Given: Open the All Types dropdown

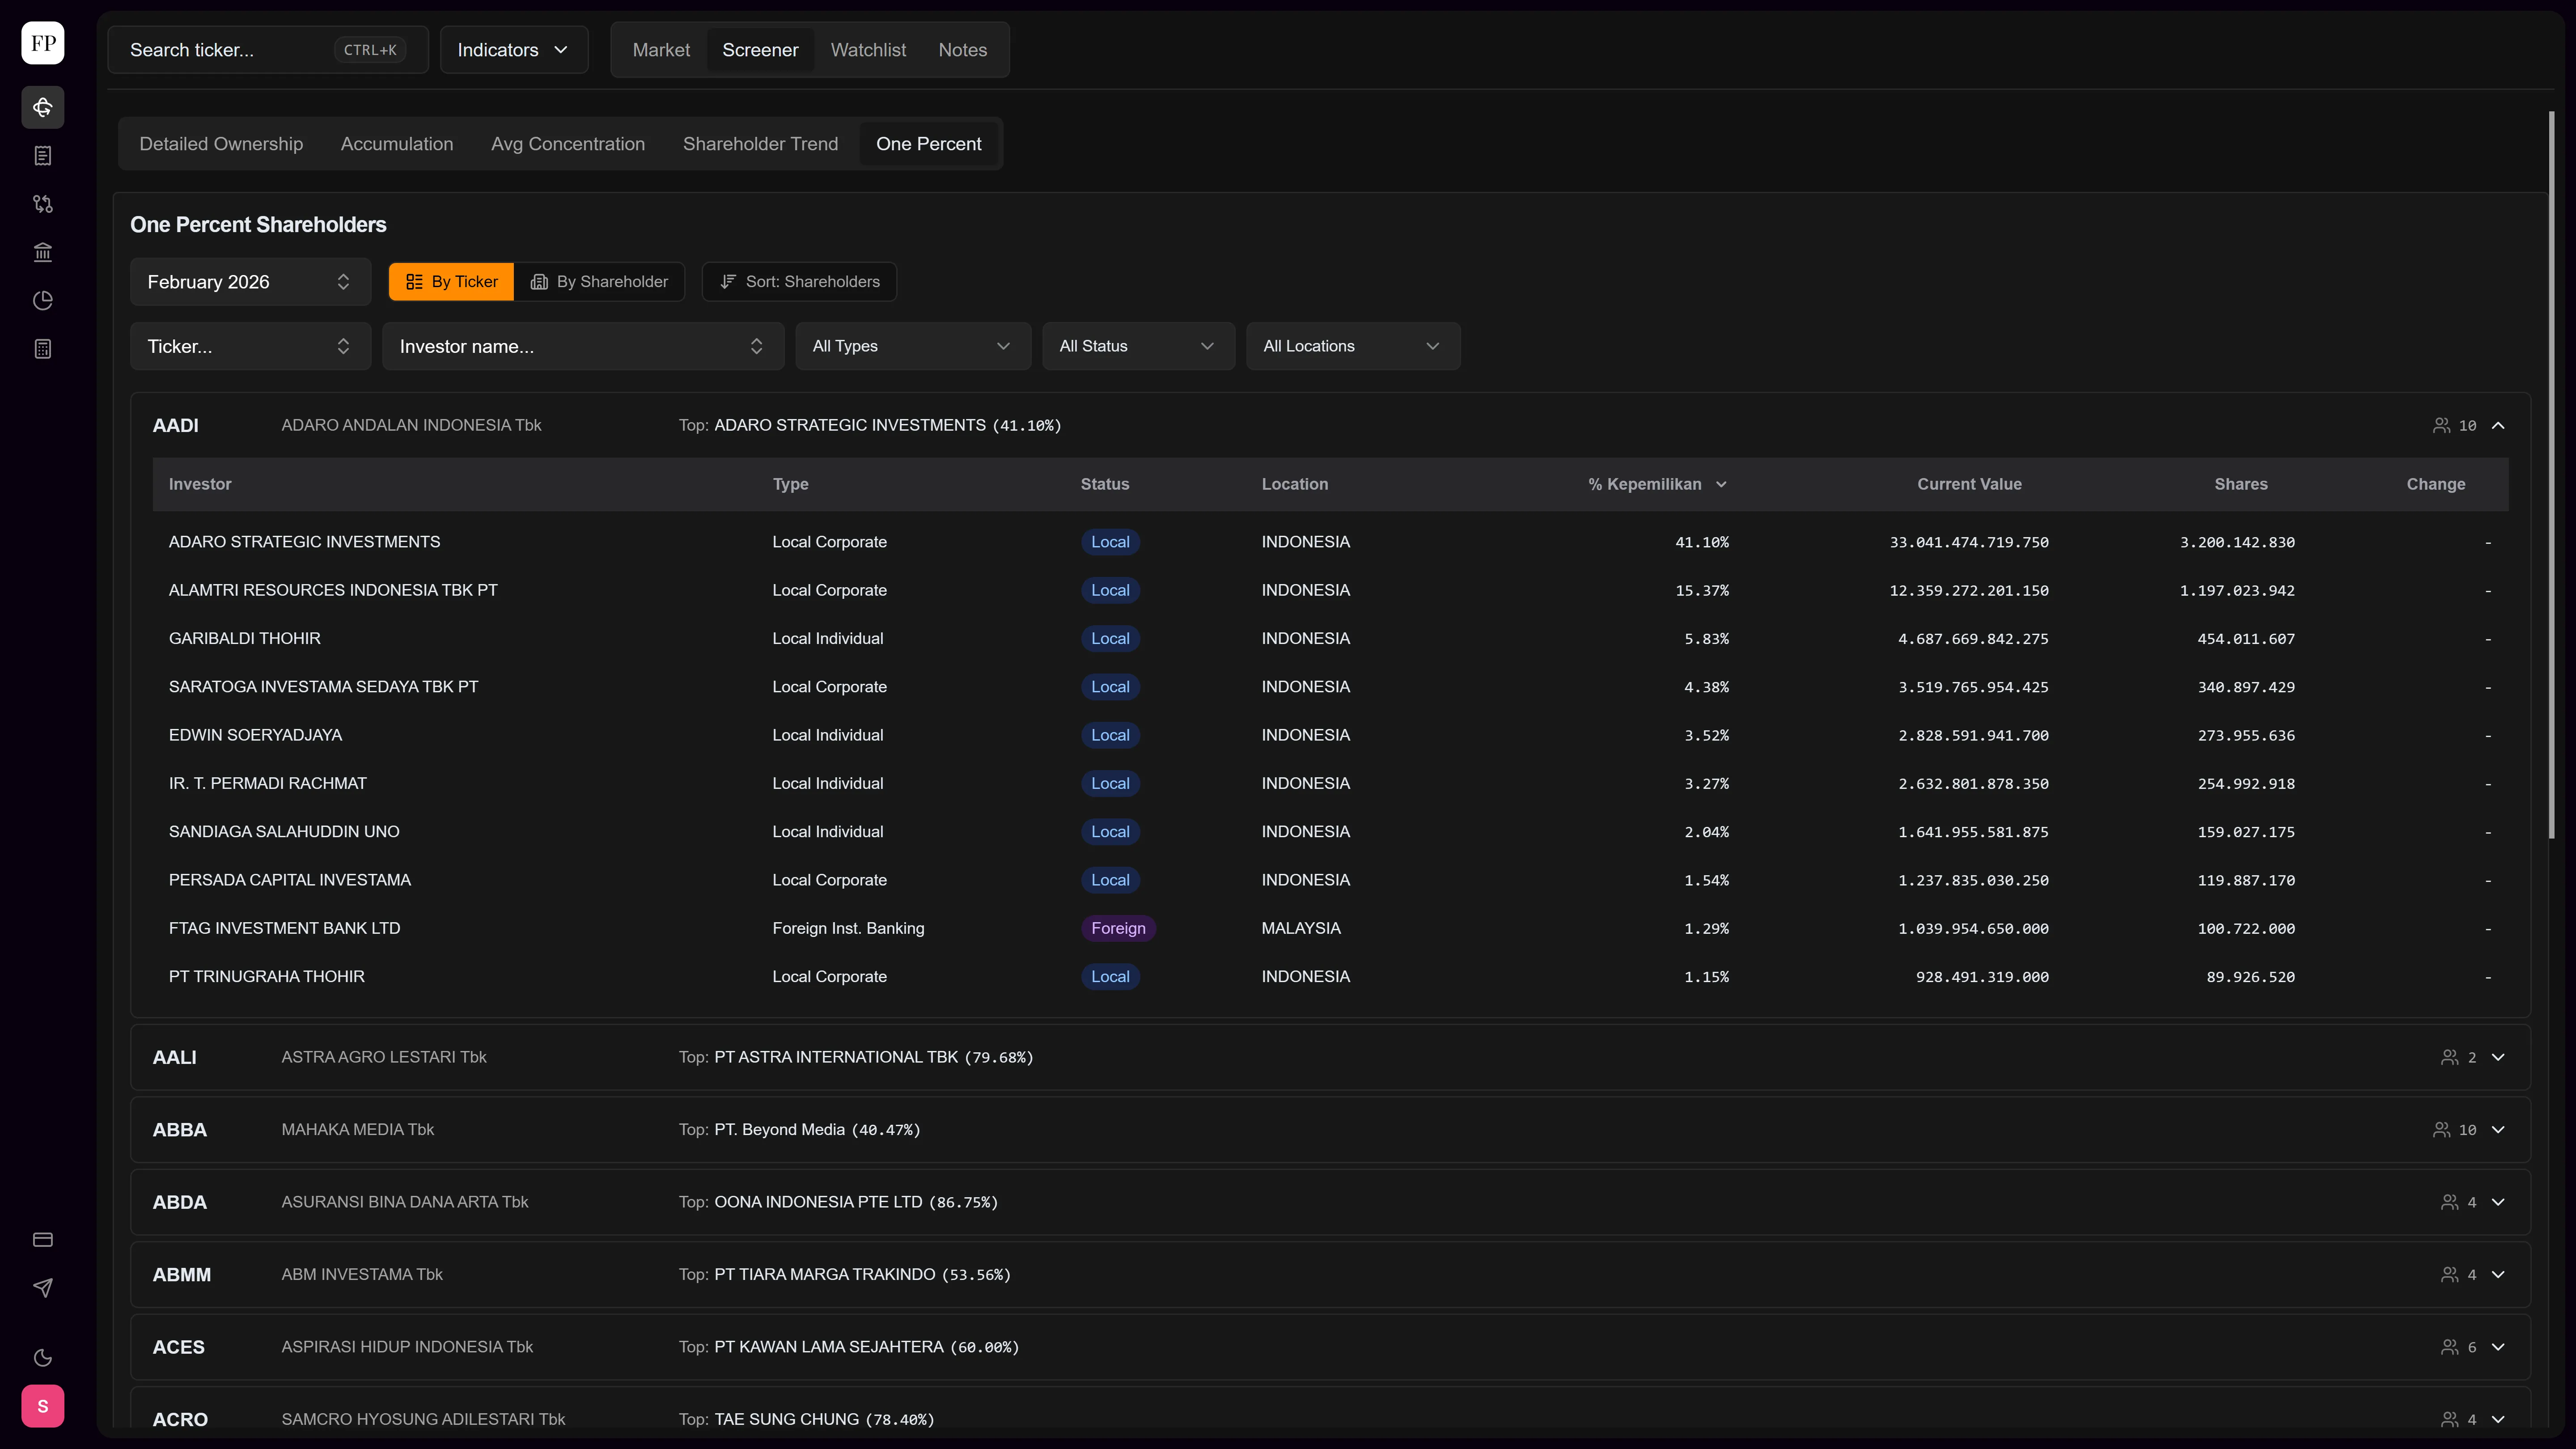Looking at the screenshot, I should click(x=913, y=346).
